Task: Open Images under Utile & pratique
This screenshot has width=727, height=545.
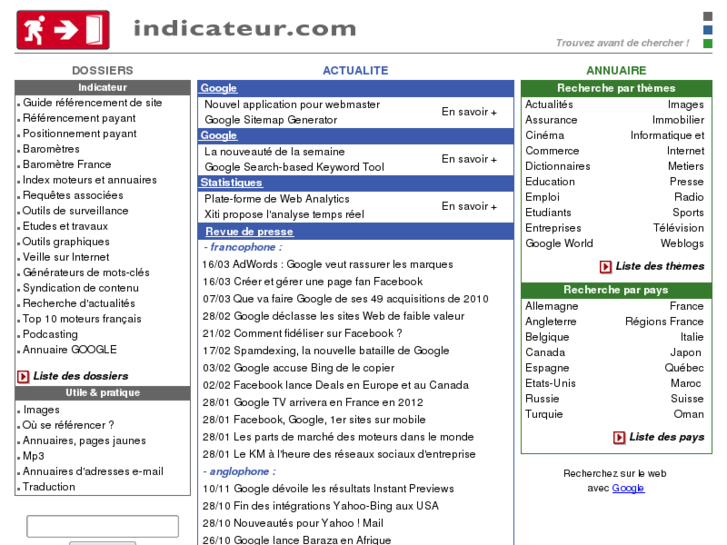Action: 41,410
